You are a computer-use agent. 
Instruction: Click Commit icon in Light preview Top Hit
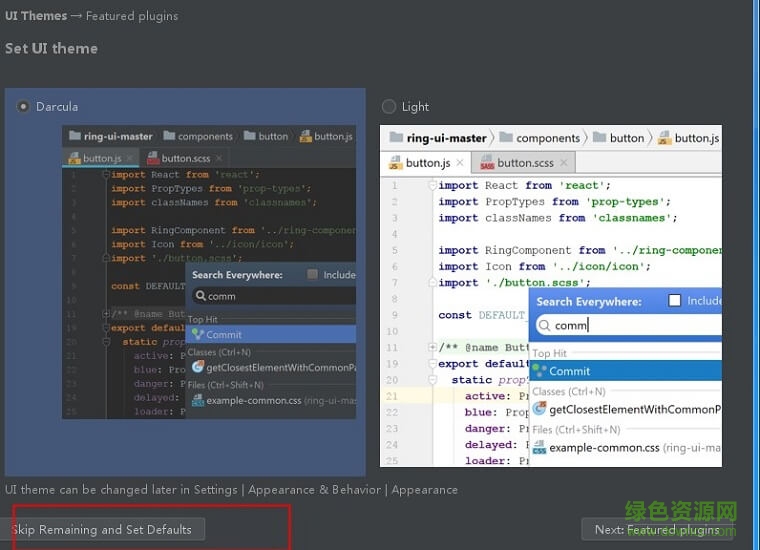[540, 371]
